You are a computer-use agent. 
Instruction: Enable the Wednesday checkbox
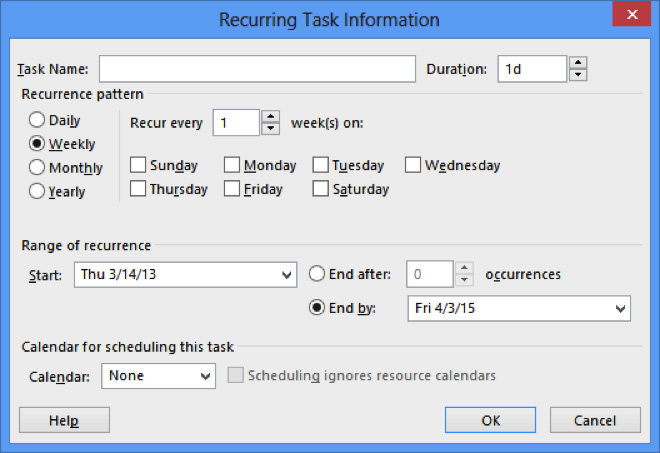[x=413, y=165]
